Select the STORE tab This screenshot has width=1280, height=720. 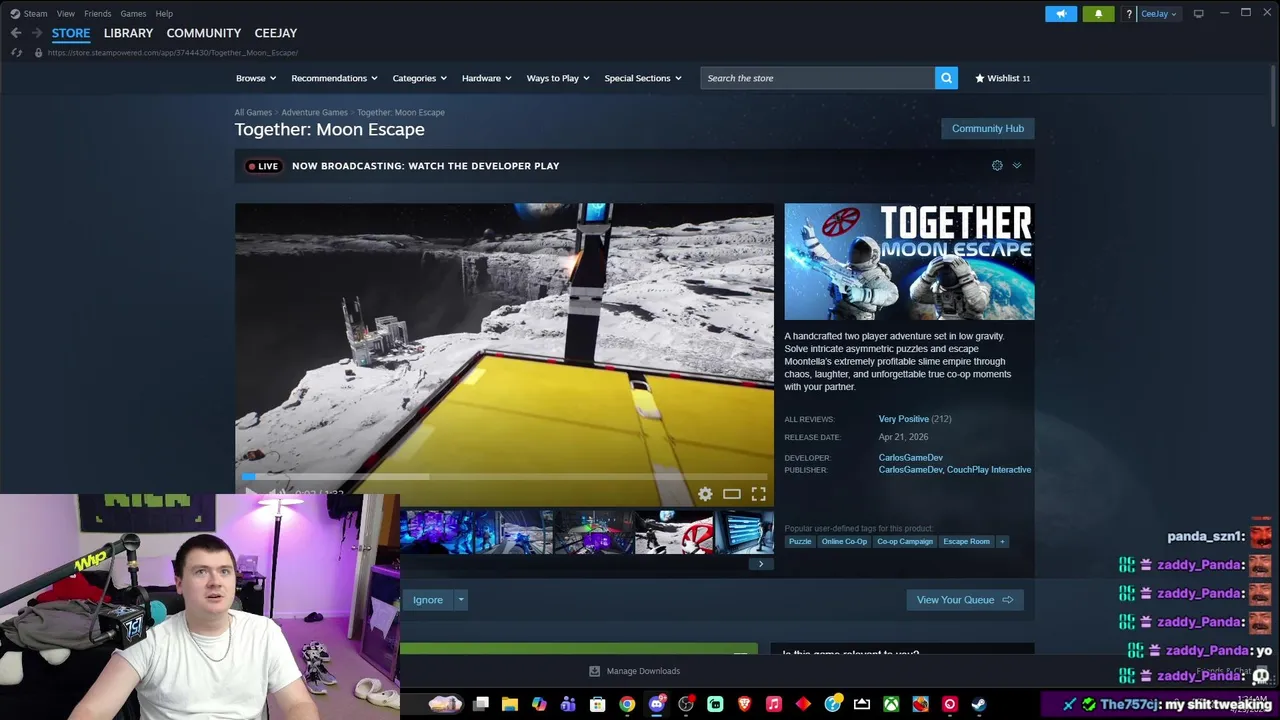pos(71,33)
